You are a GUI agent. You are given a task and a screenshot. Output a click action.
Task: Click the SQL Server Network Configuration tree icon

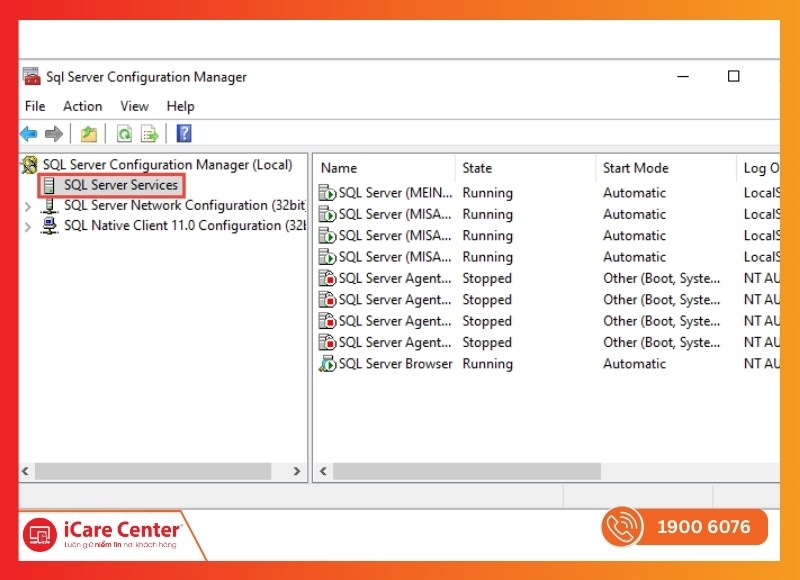[49, 205]
